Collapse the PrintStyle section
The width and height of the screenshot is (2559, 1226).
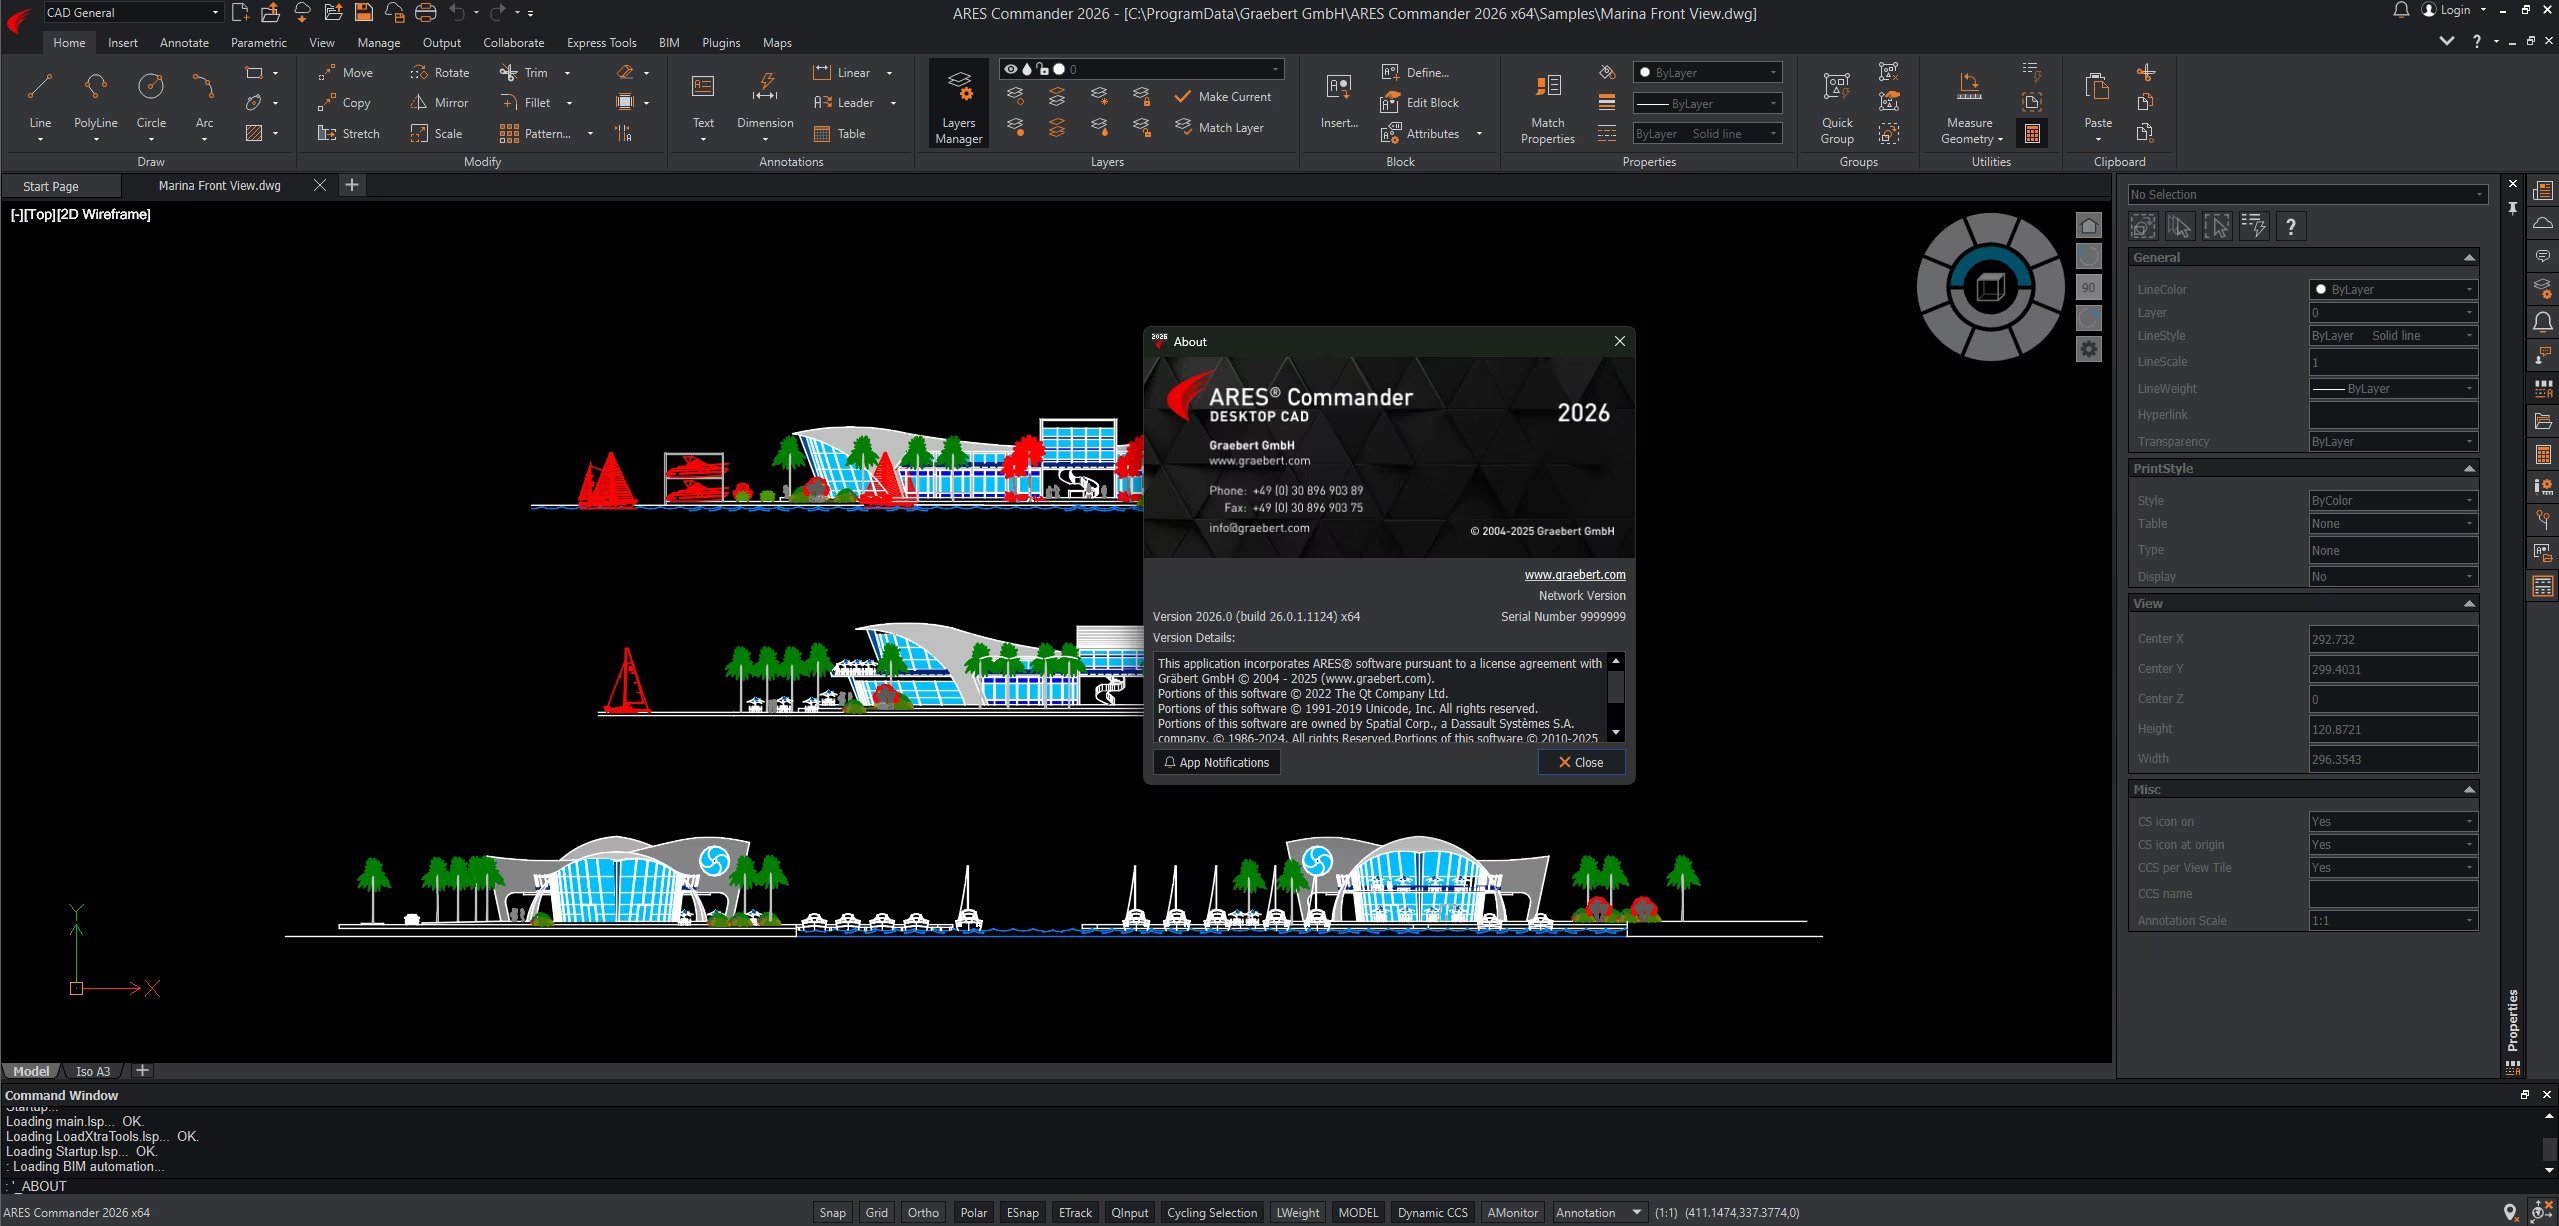(2468, 468)
